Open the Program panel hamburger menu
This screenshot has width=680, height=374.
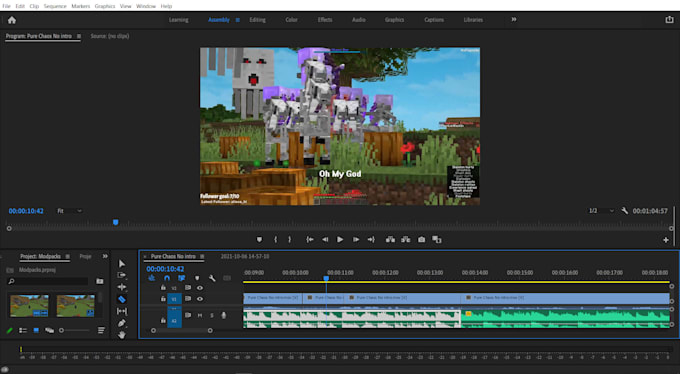pyautogui.click(x=78, y=36)
